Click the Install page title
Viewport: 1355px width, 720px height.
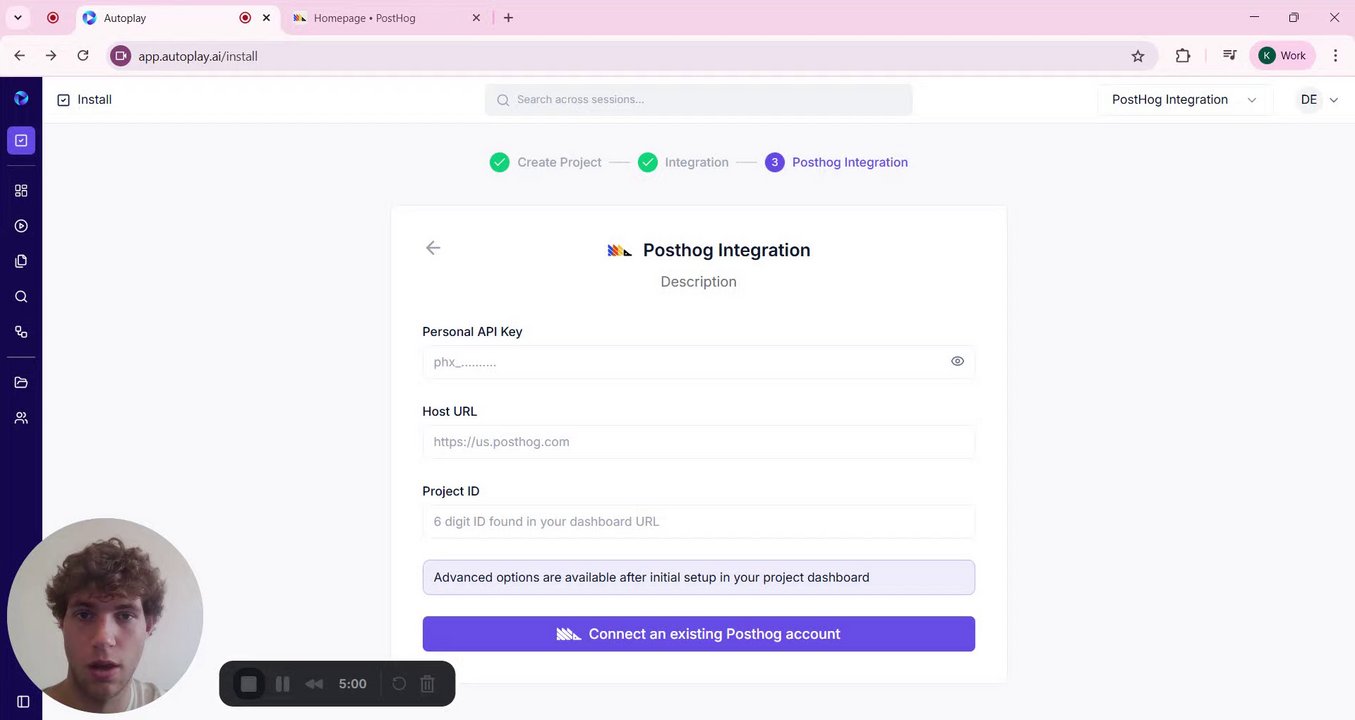[x=95, y=100]
